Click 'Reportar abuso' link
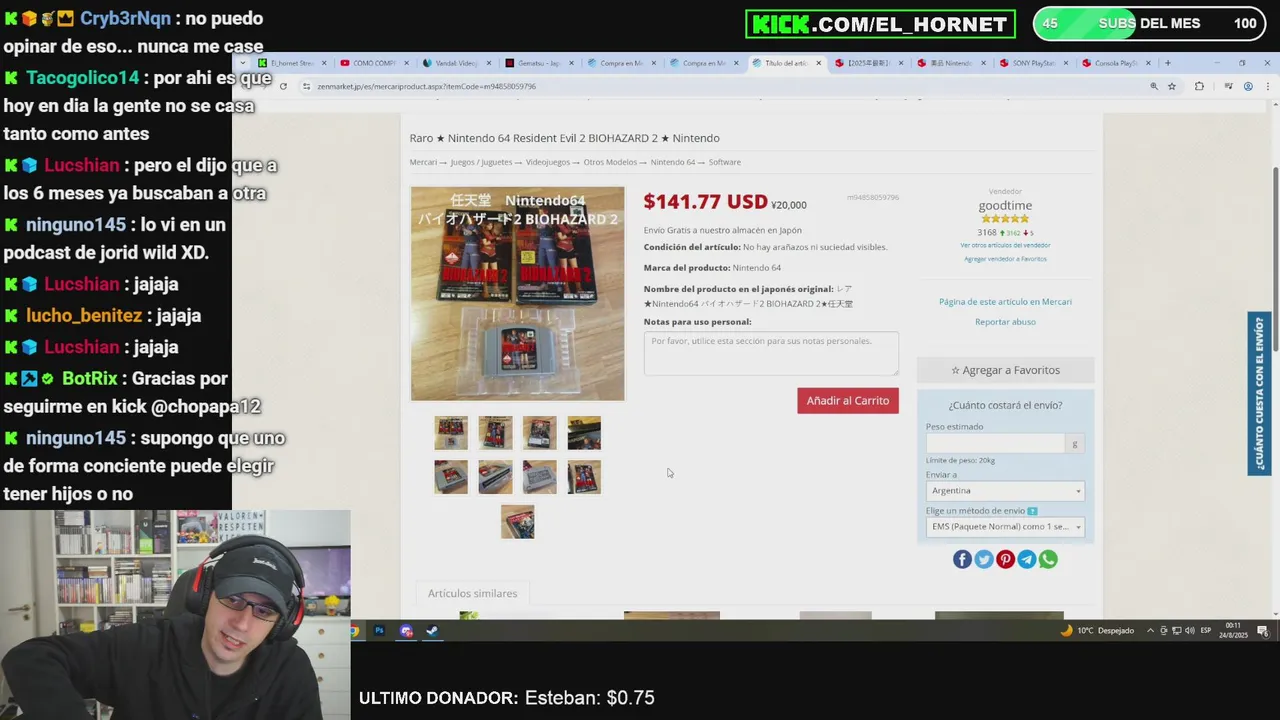Image resolution: width=1280 pixels, height=720 pixels. coord(1005,322)
